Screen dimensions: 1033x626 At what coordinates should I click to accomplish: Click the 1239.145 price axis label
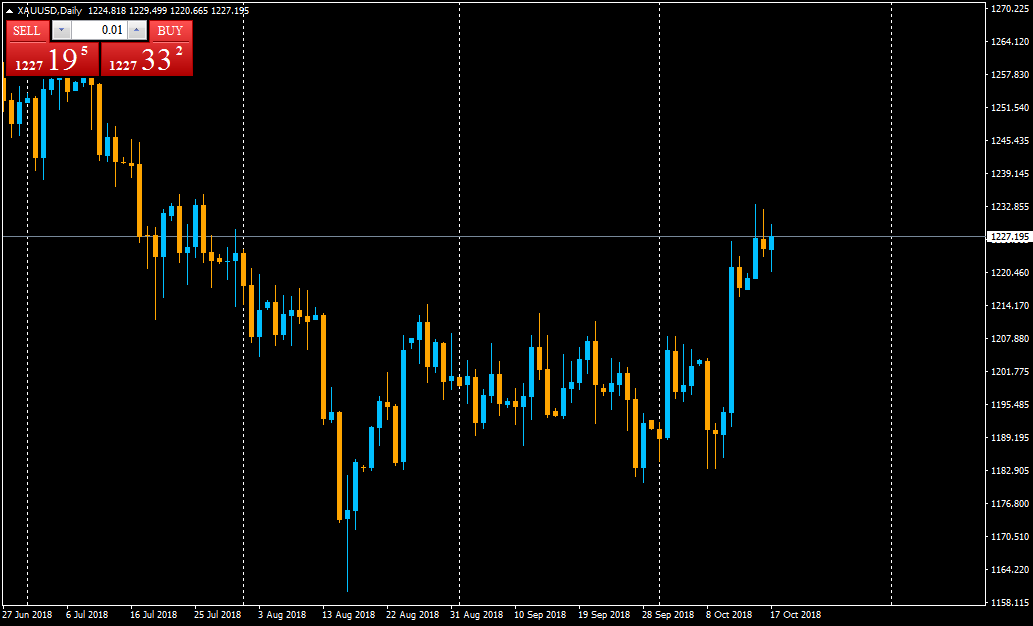(x=1010, y=173)
